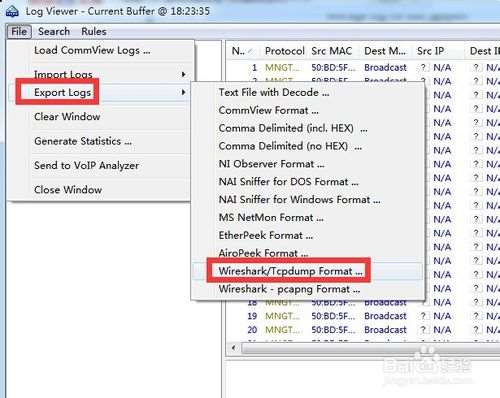The width and height of the screenshot is (500, 398).
Task: Export logs in CommView Format
Action: 269,110
